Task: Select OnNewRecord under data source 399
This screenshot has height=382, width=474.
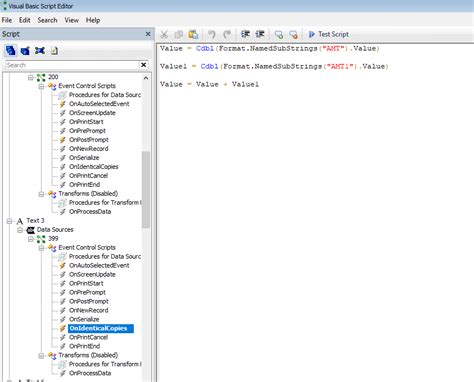Action: point(89,310)
